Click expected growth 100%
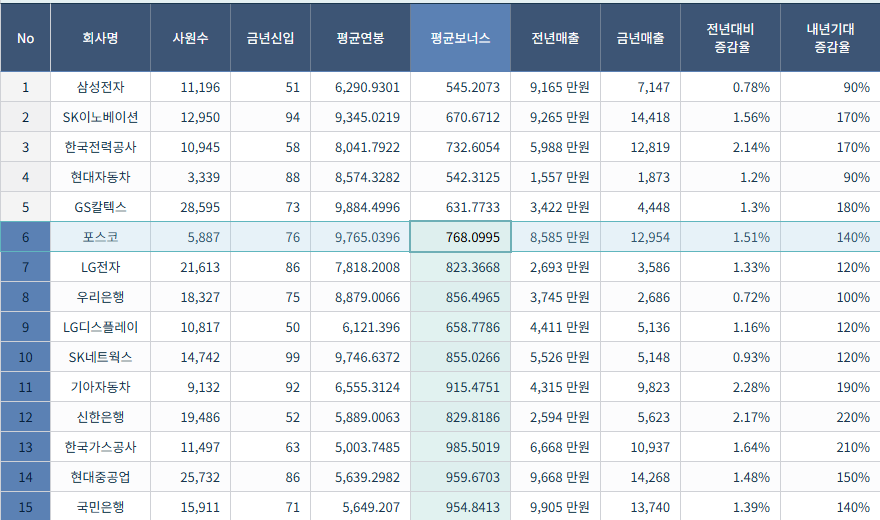 [x=830, y=297]
